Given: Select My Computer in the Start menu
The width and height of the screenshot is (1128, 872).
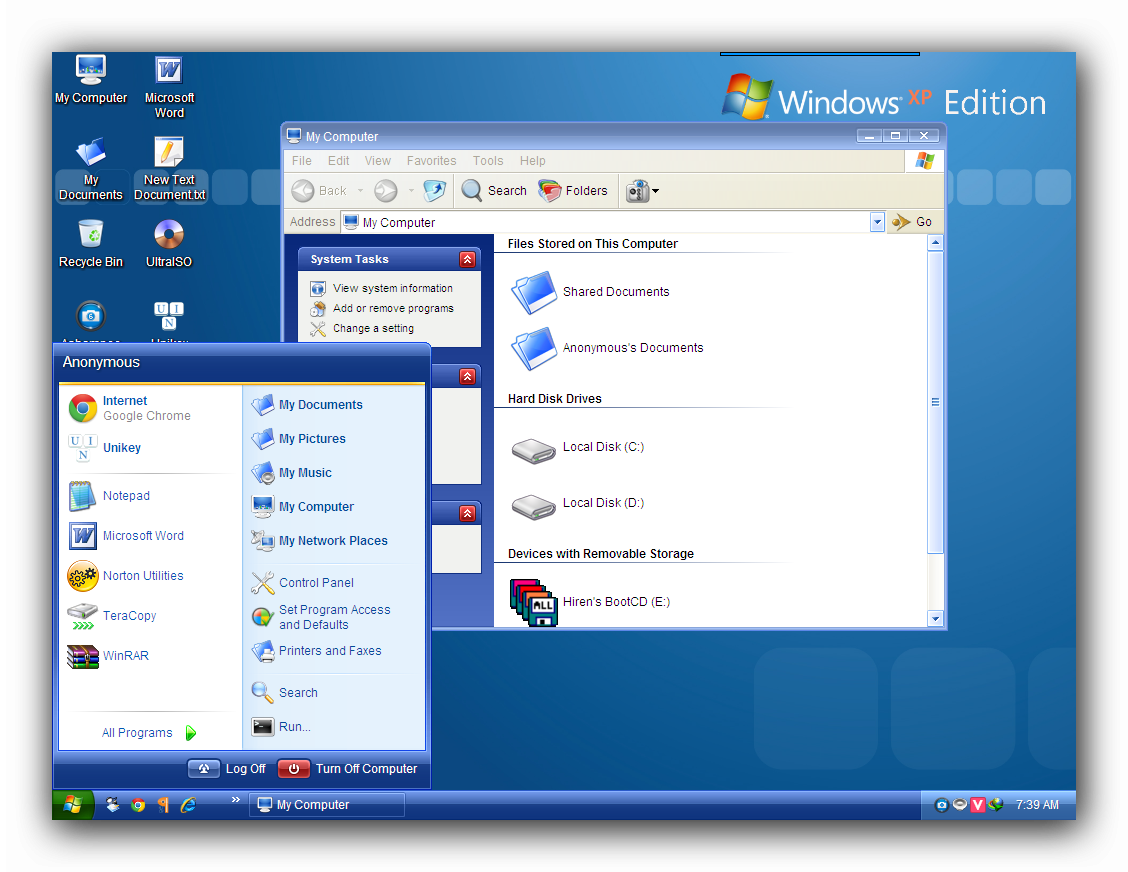Looking at the screenshot, I should tap(303, 507).
